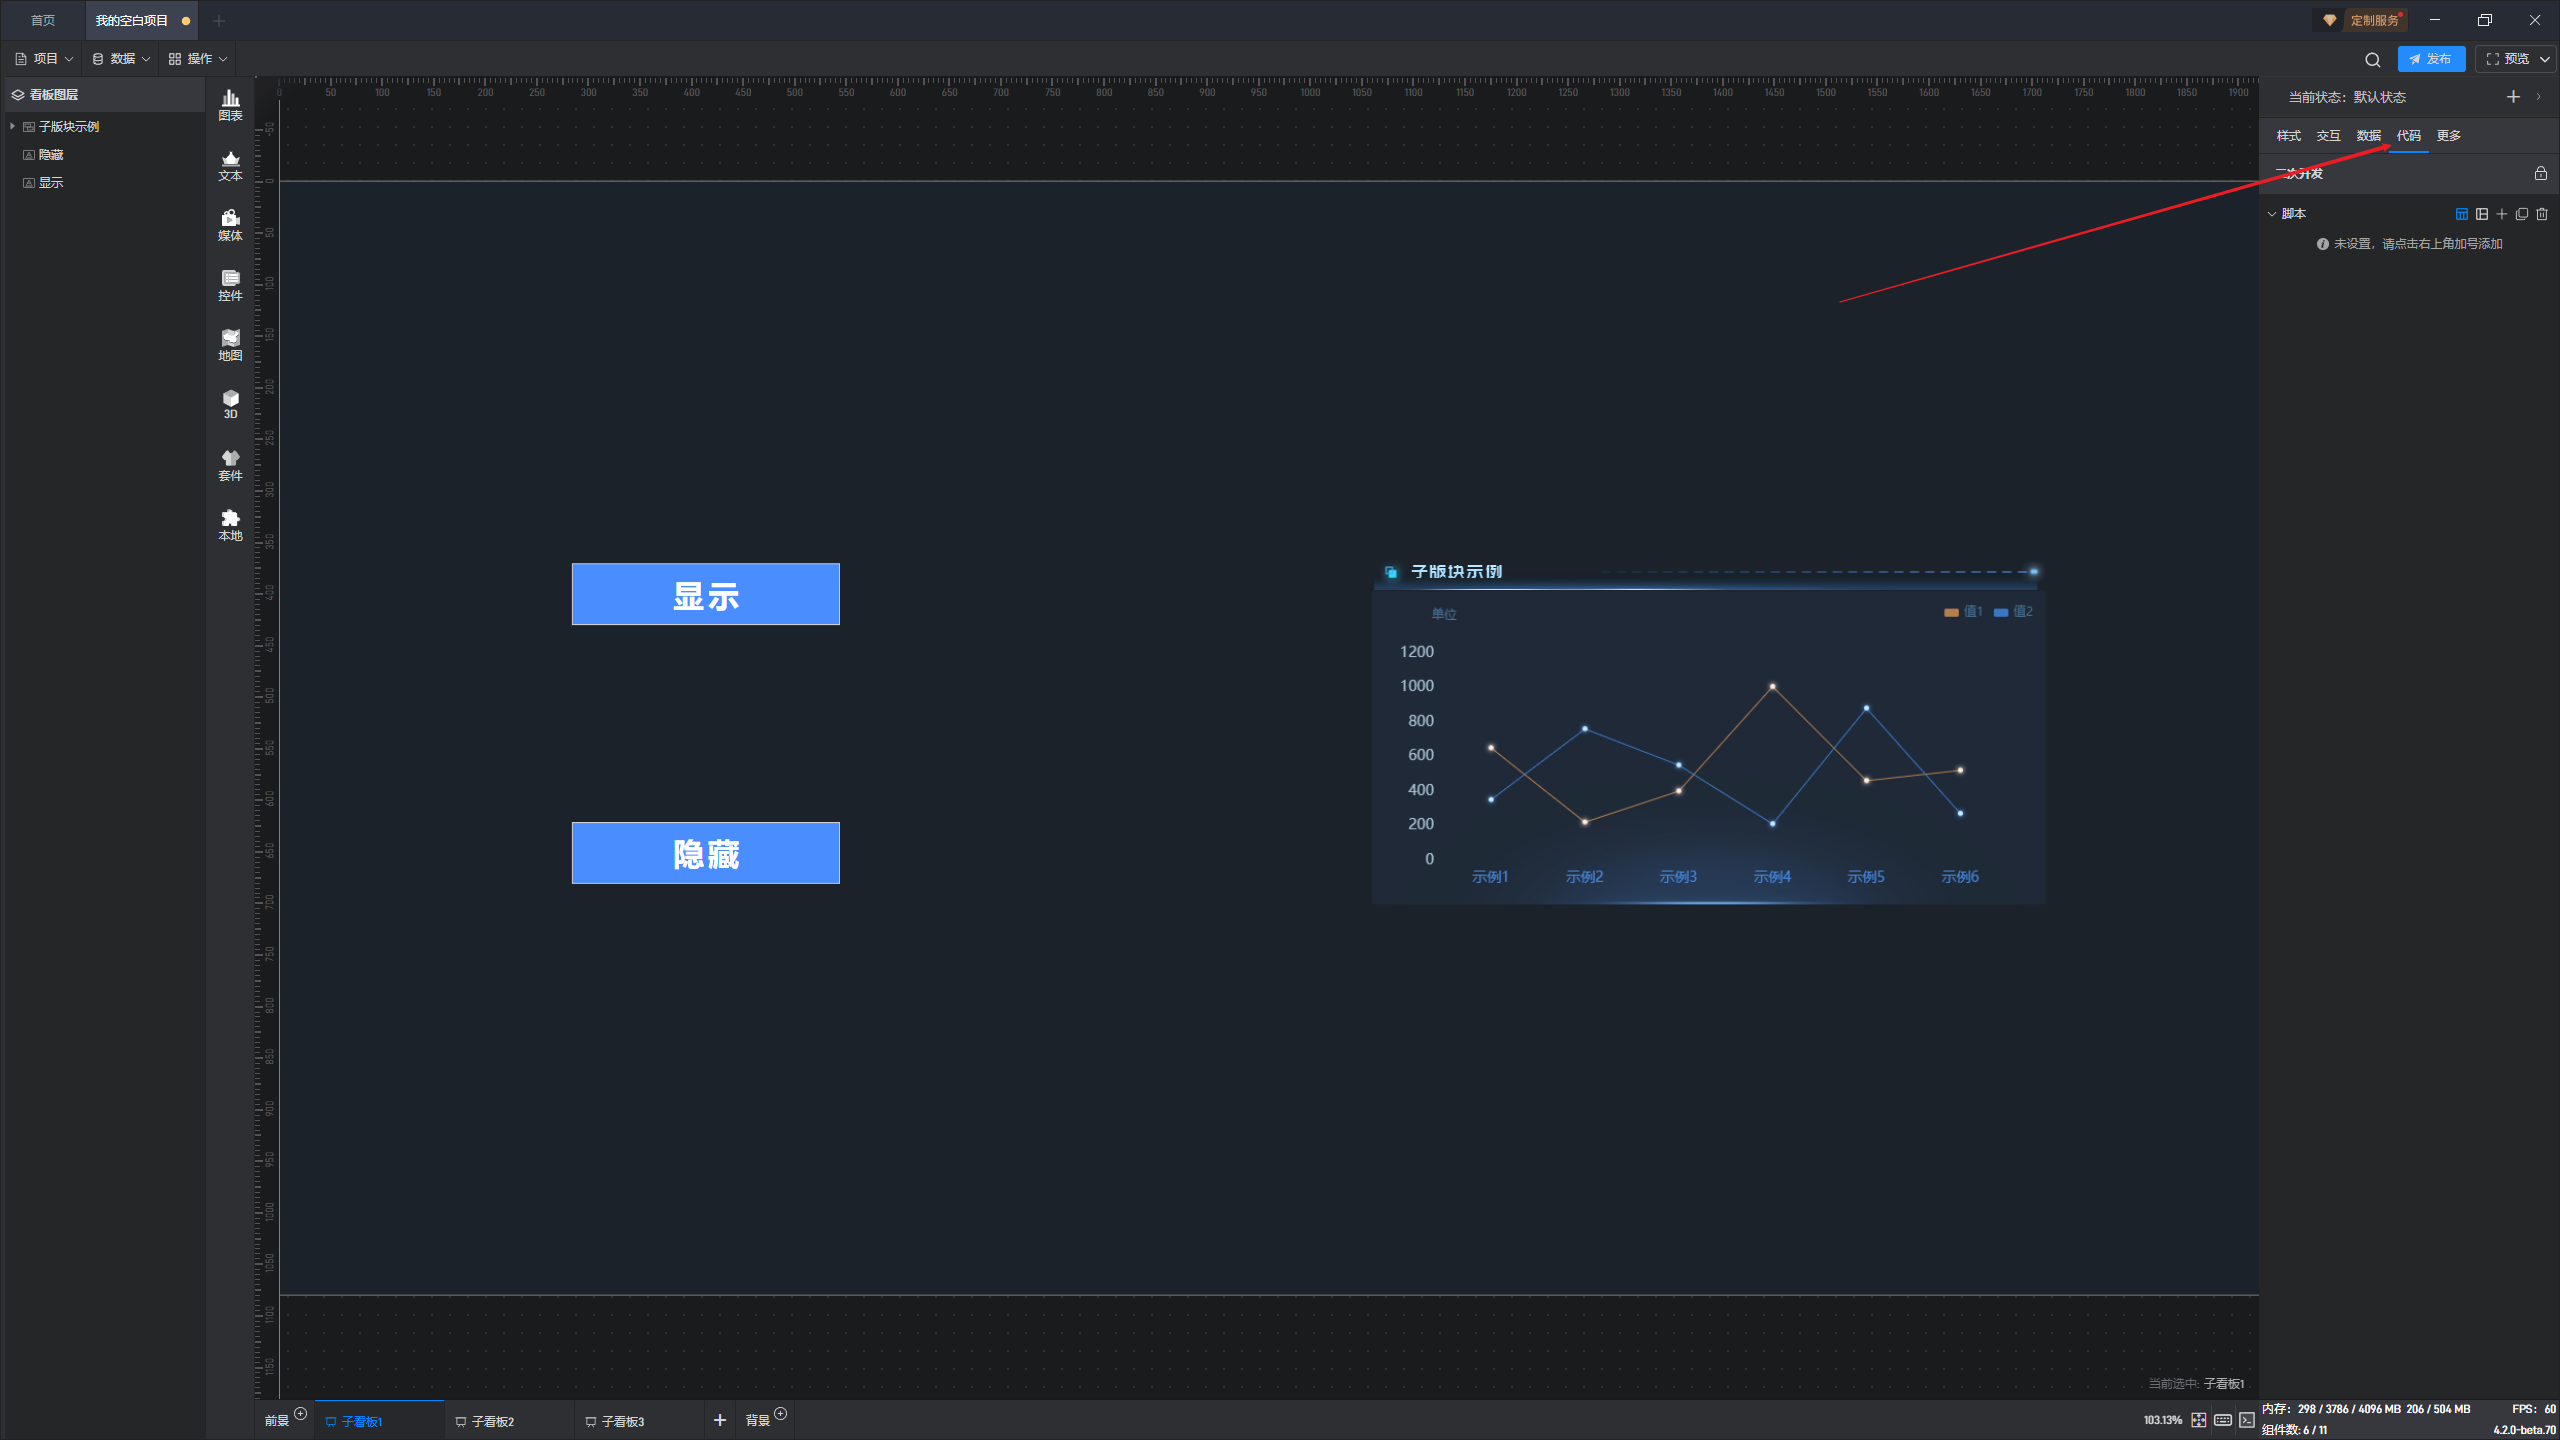Collapse the 脚本 section chevron
The image size is (2560, 1440).
2272,214
